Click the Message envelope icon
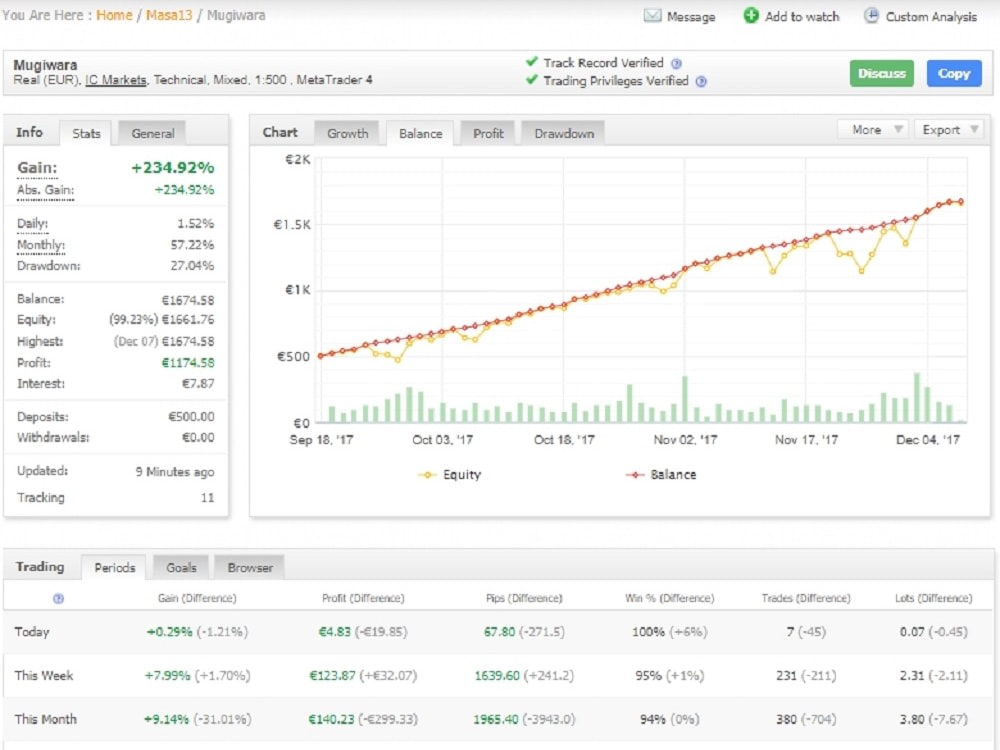Viewport: 1000px width, 750px height. pos(651,16)
